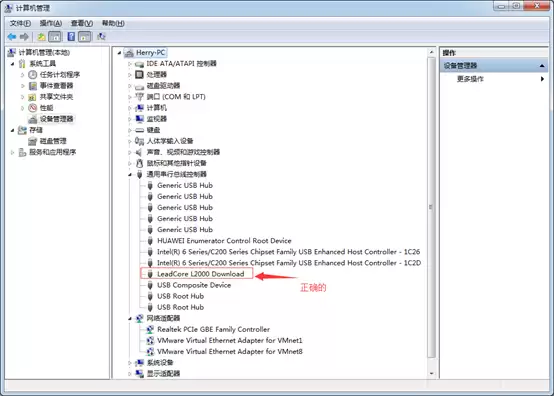This screenshot has width=554, height=396.
Task: Click the up one level folder icon
Action: coord(42,37)
